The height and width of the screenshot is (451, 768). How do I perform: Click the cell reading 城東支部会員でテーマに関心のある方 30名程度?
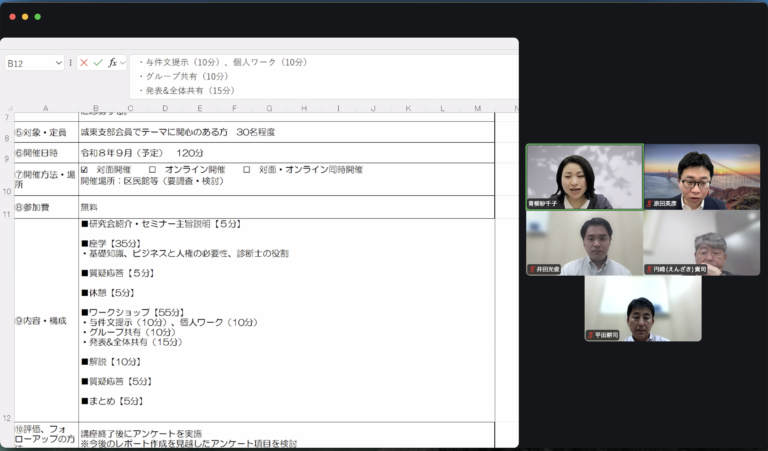point(287,132)
